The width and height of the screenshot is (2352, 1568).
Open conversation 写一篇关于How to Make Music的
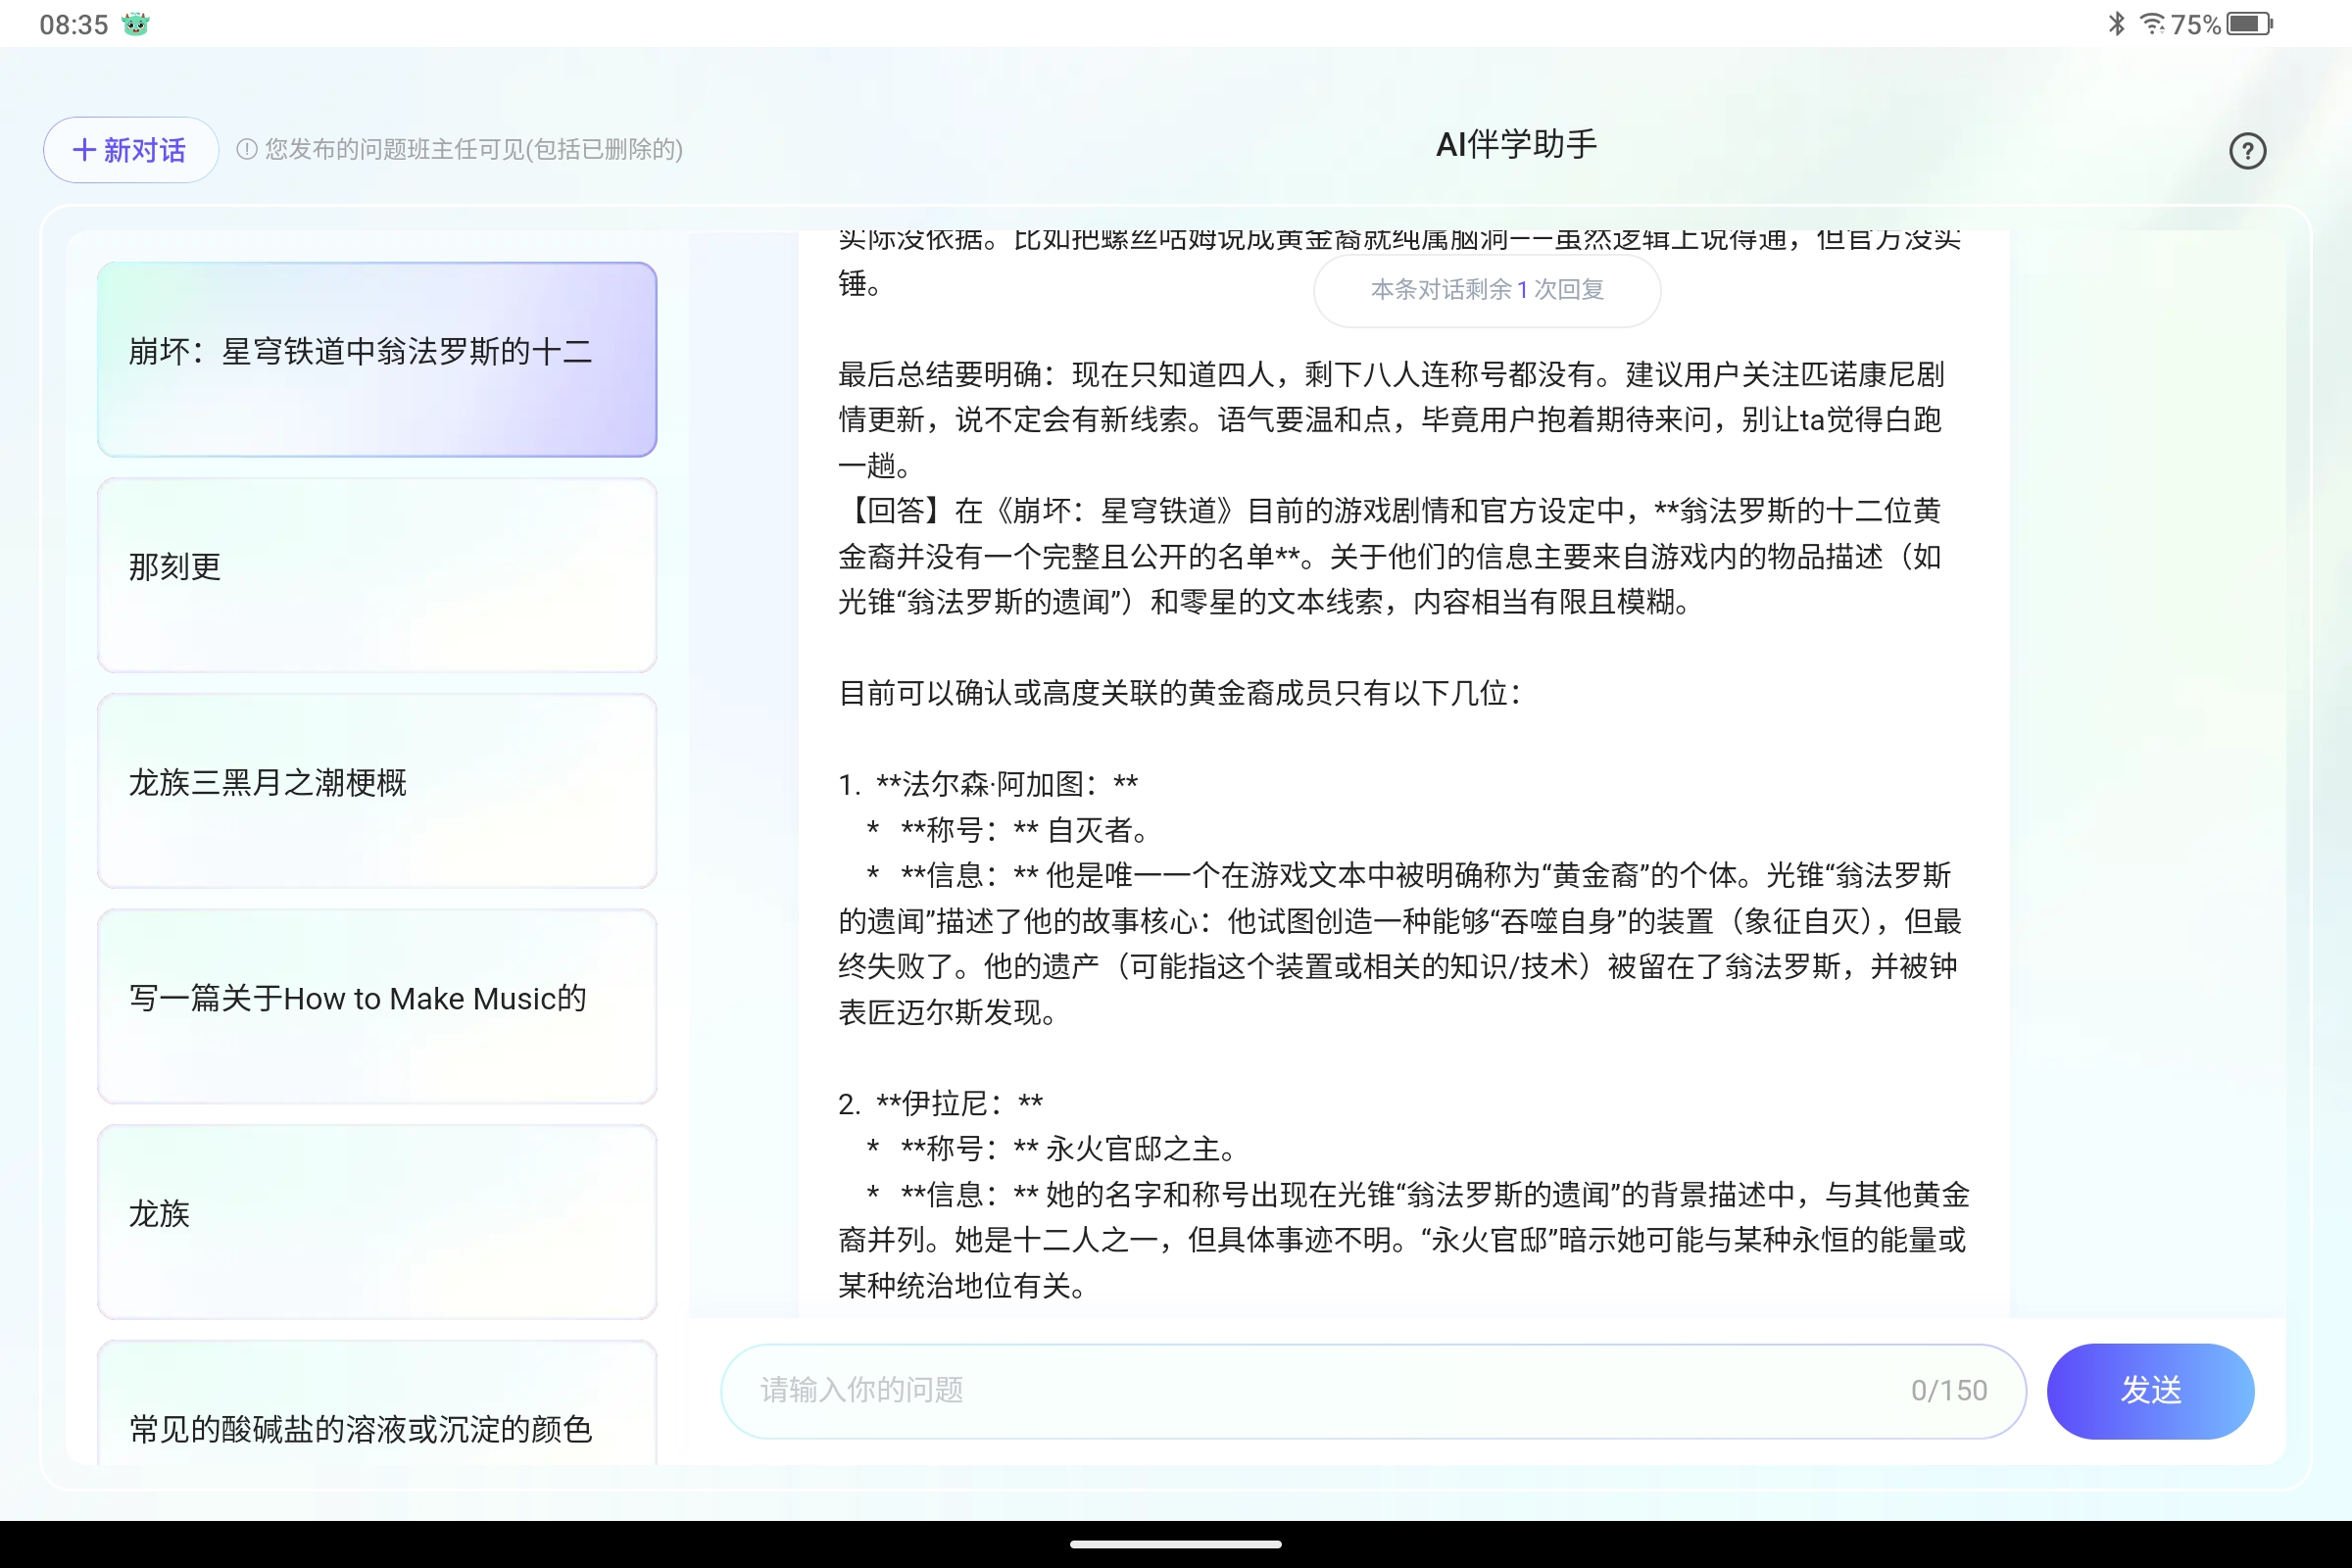(x=377, y=1006)
